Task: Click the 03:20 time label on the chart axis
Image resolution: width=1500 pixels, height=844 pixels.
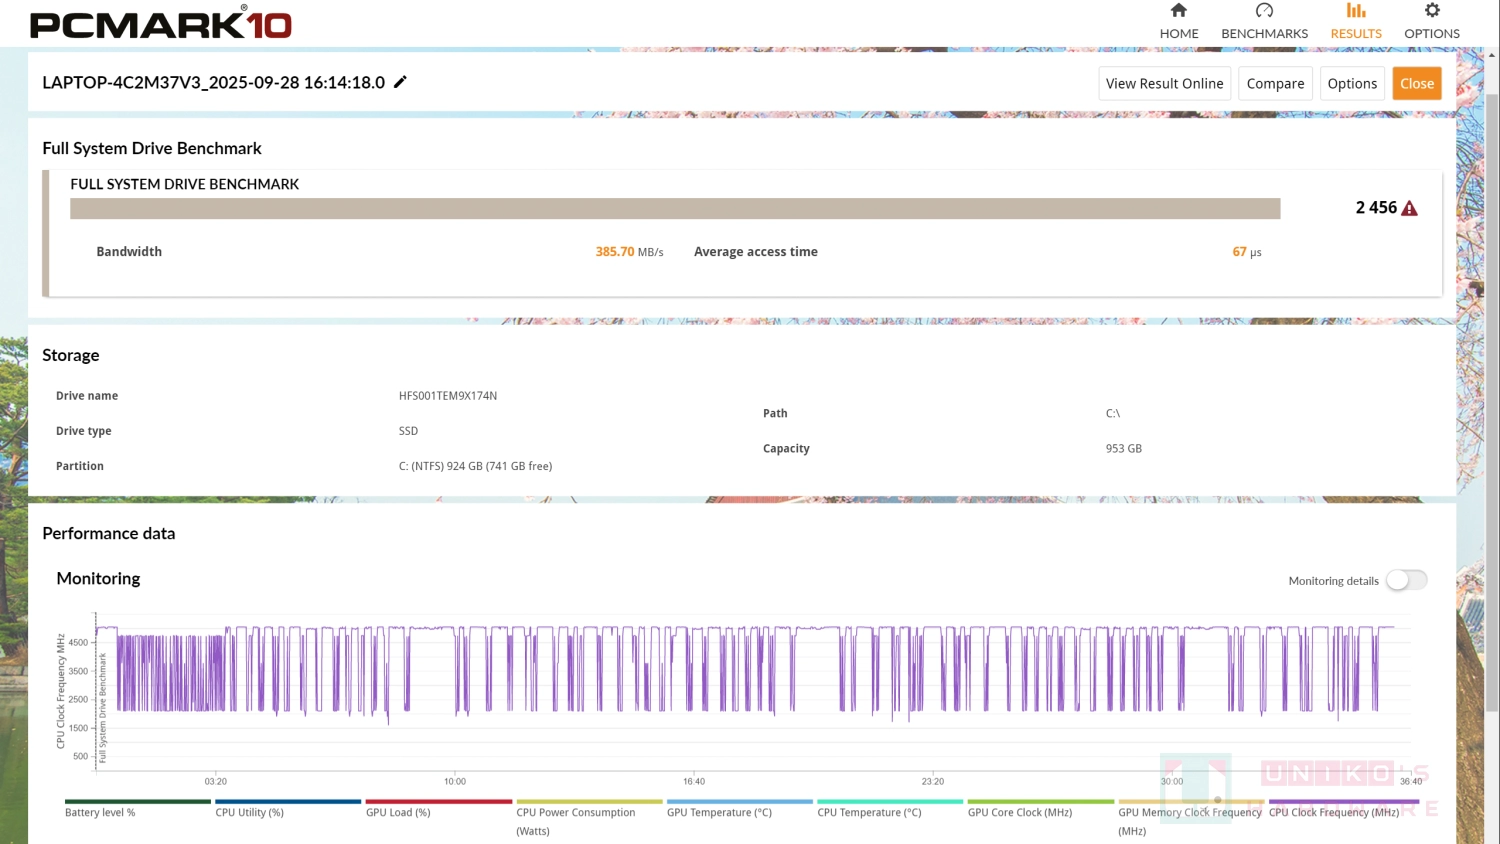Action: coord(216,781)
